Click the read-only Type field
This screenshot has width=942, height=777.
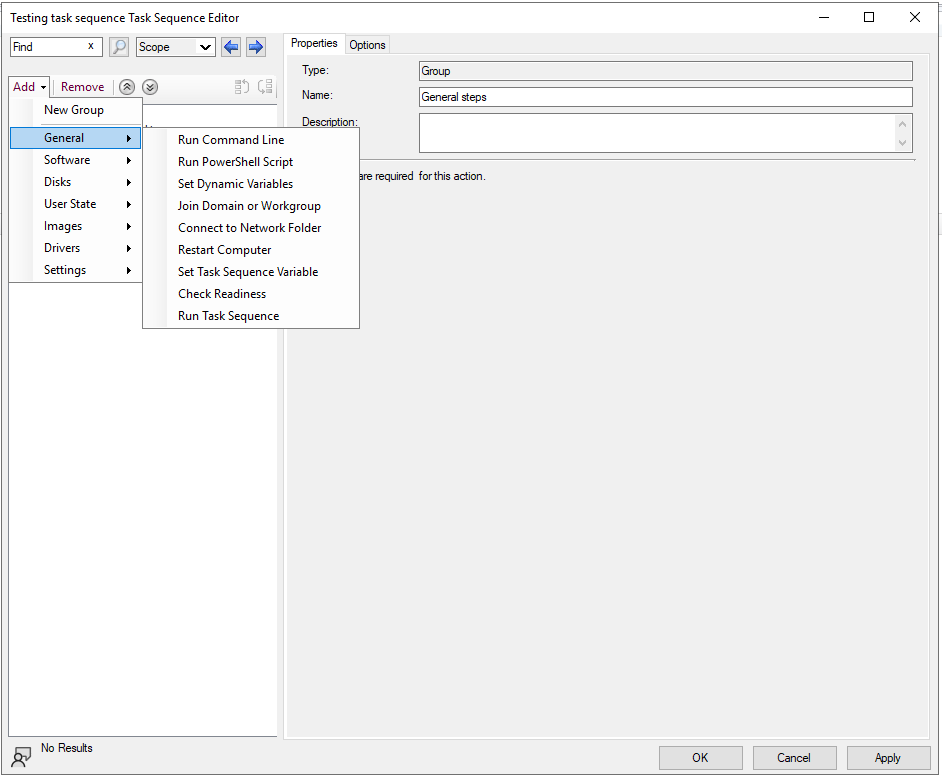click(666, 71)
